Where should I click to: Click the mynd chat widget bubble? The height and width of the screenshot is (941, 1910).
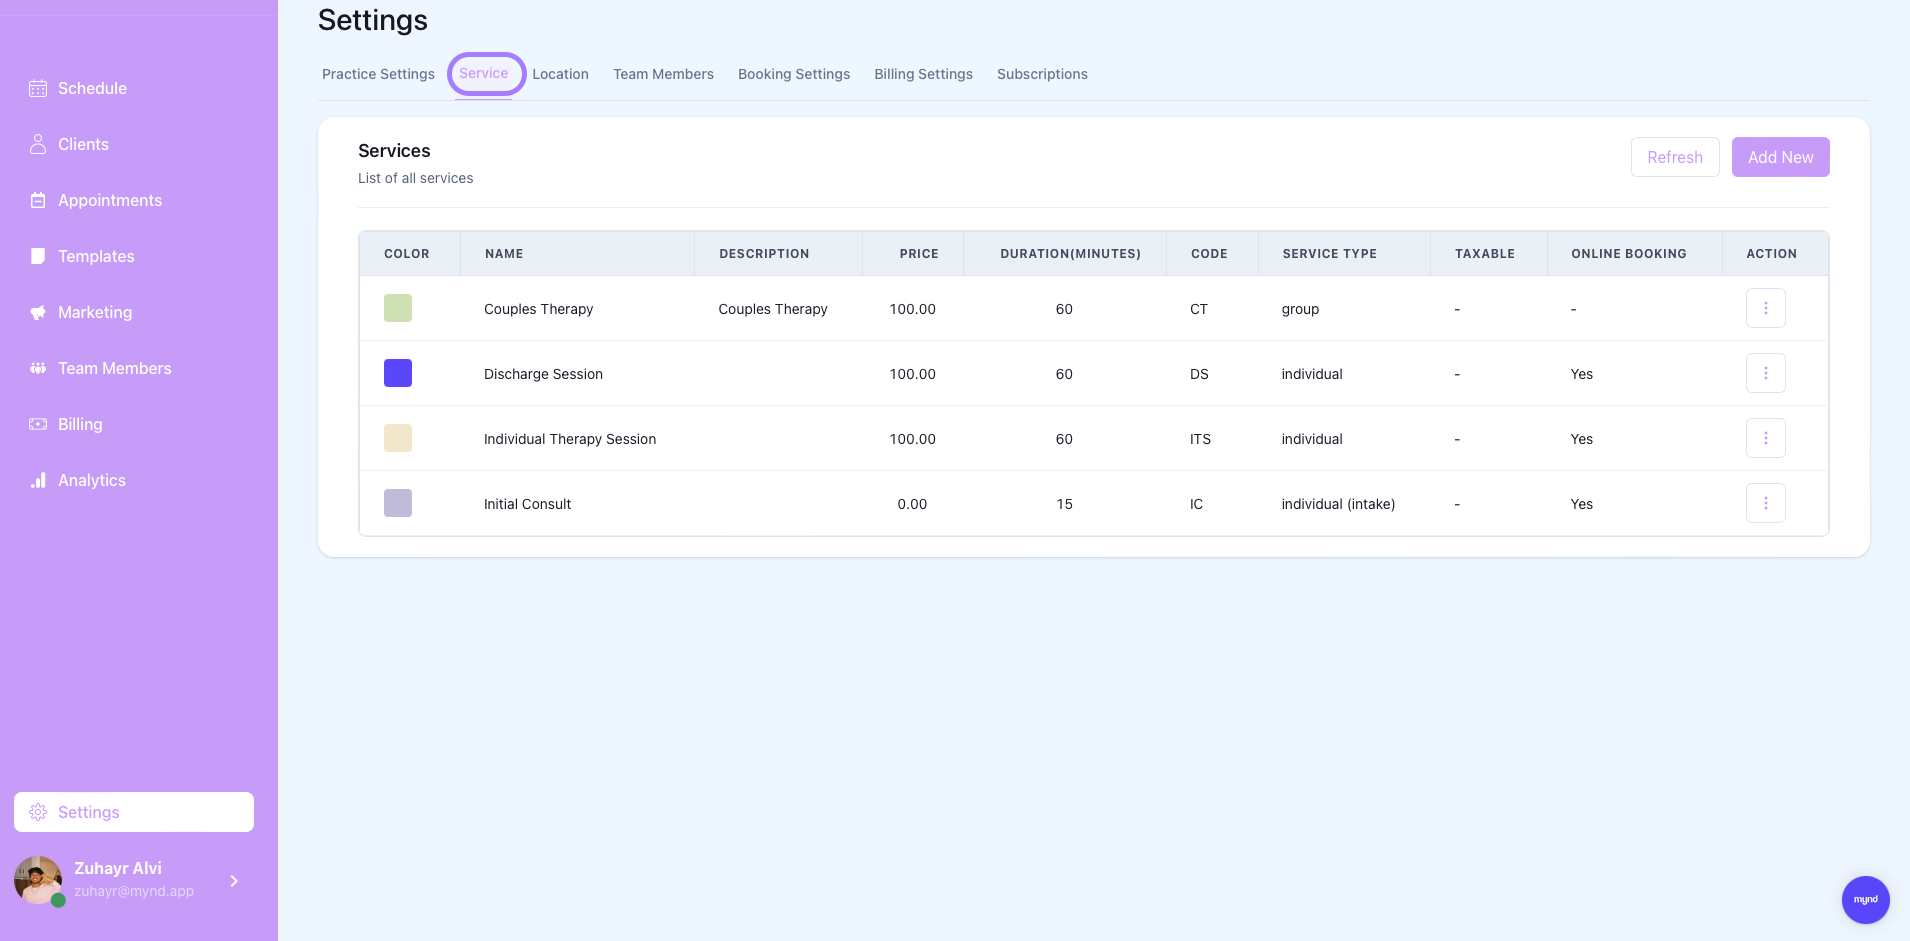click(1865, 899)
